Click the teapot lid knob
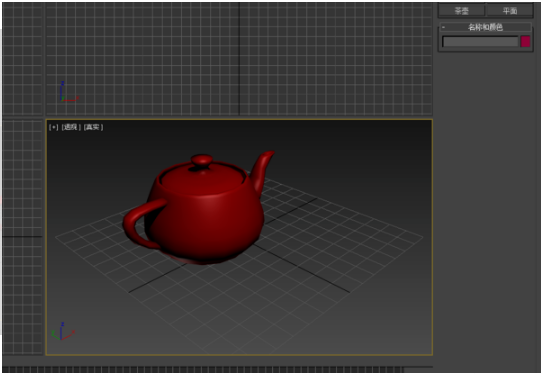This screenshot has height=374, width=541. pyautogui.click(x=202, y=161)
